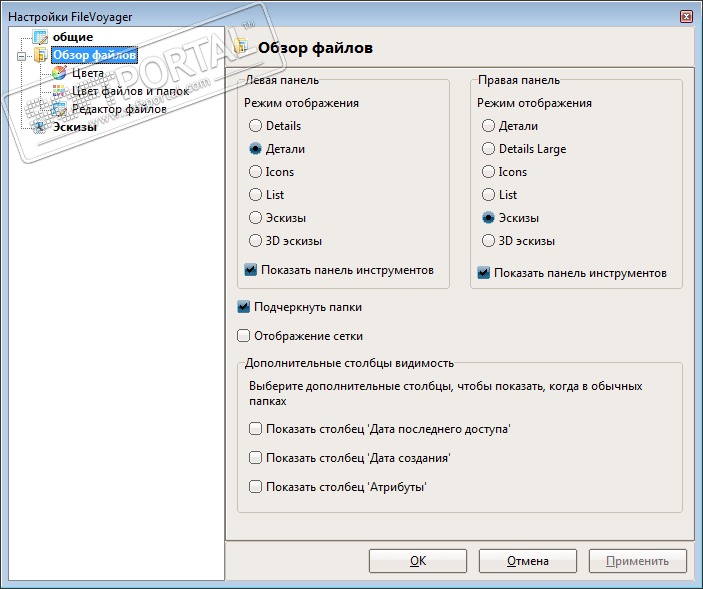703x589 pixels.
Task: Click the Цвет файлов и папок icon
Action: click(59, 91)
